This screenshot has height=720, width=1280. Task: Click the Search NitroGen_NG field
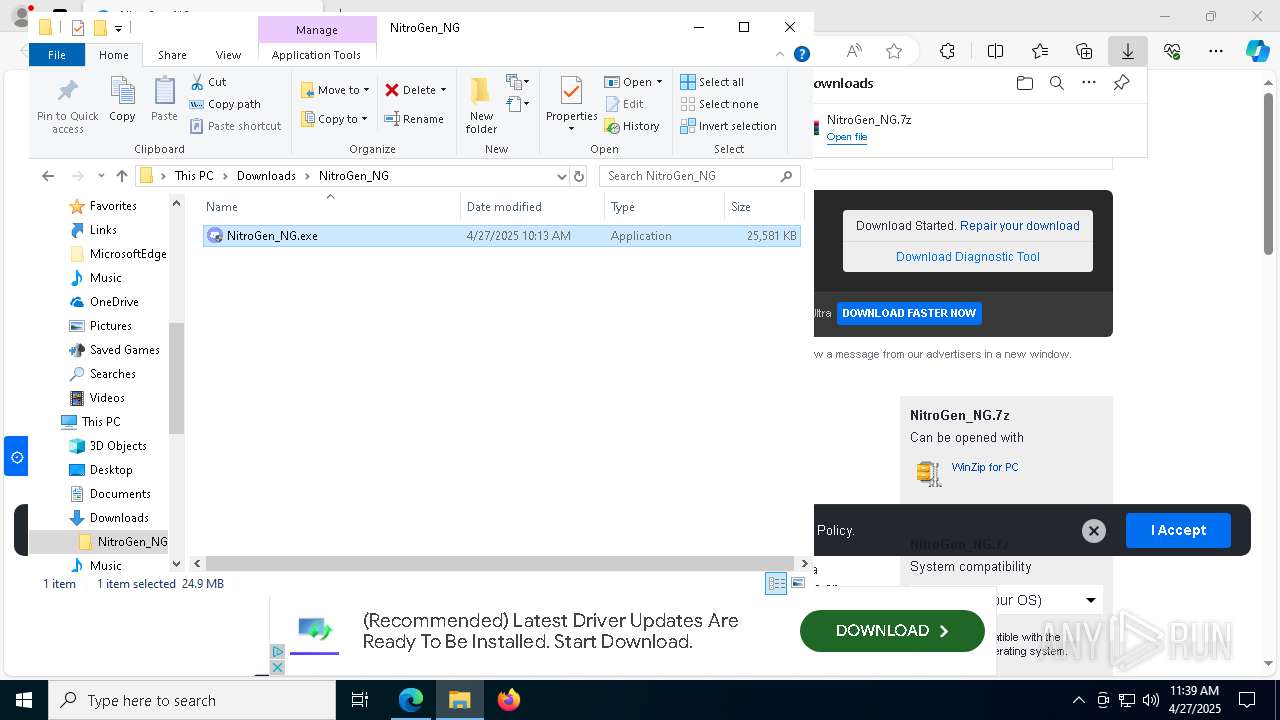[699, 176]
